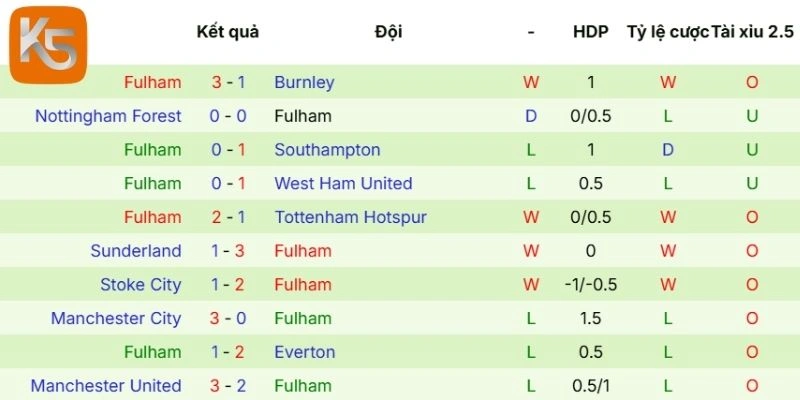Click the 0 - 0 score in Nottingham Forest row
This screenshot has height=400, width=800.
(228, 116)
